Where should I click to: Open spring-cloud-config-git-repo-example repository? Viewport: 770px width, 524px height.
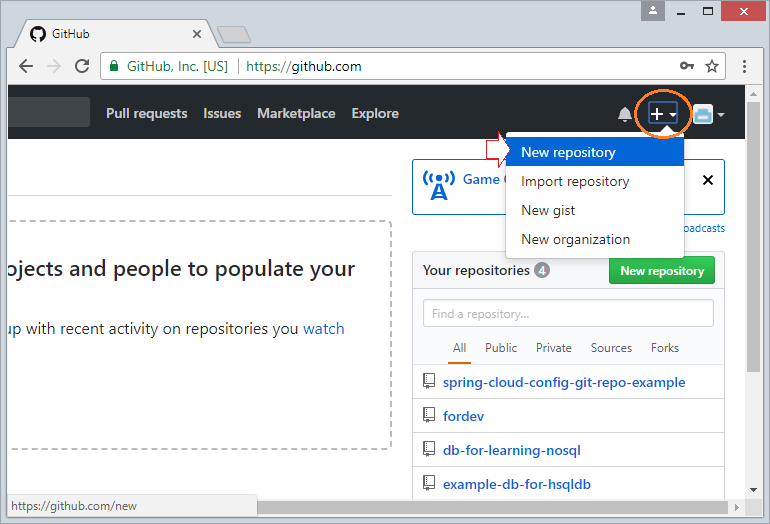pyautogui.click(x=564, y=383)
